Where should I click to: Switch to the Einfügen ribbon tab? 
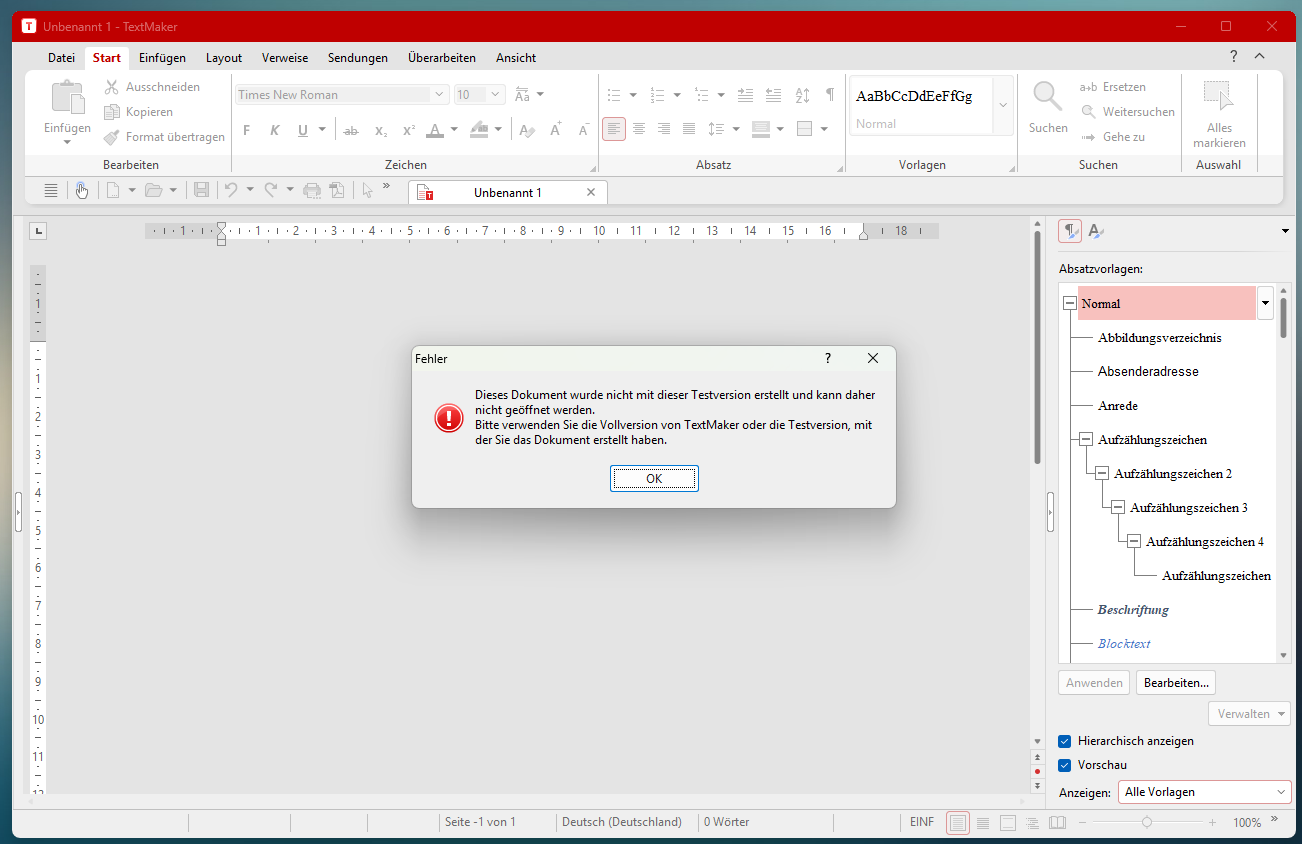click(162, 58)
